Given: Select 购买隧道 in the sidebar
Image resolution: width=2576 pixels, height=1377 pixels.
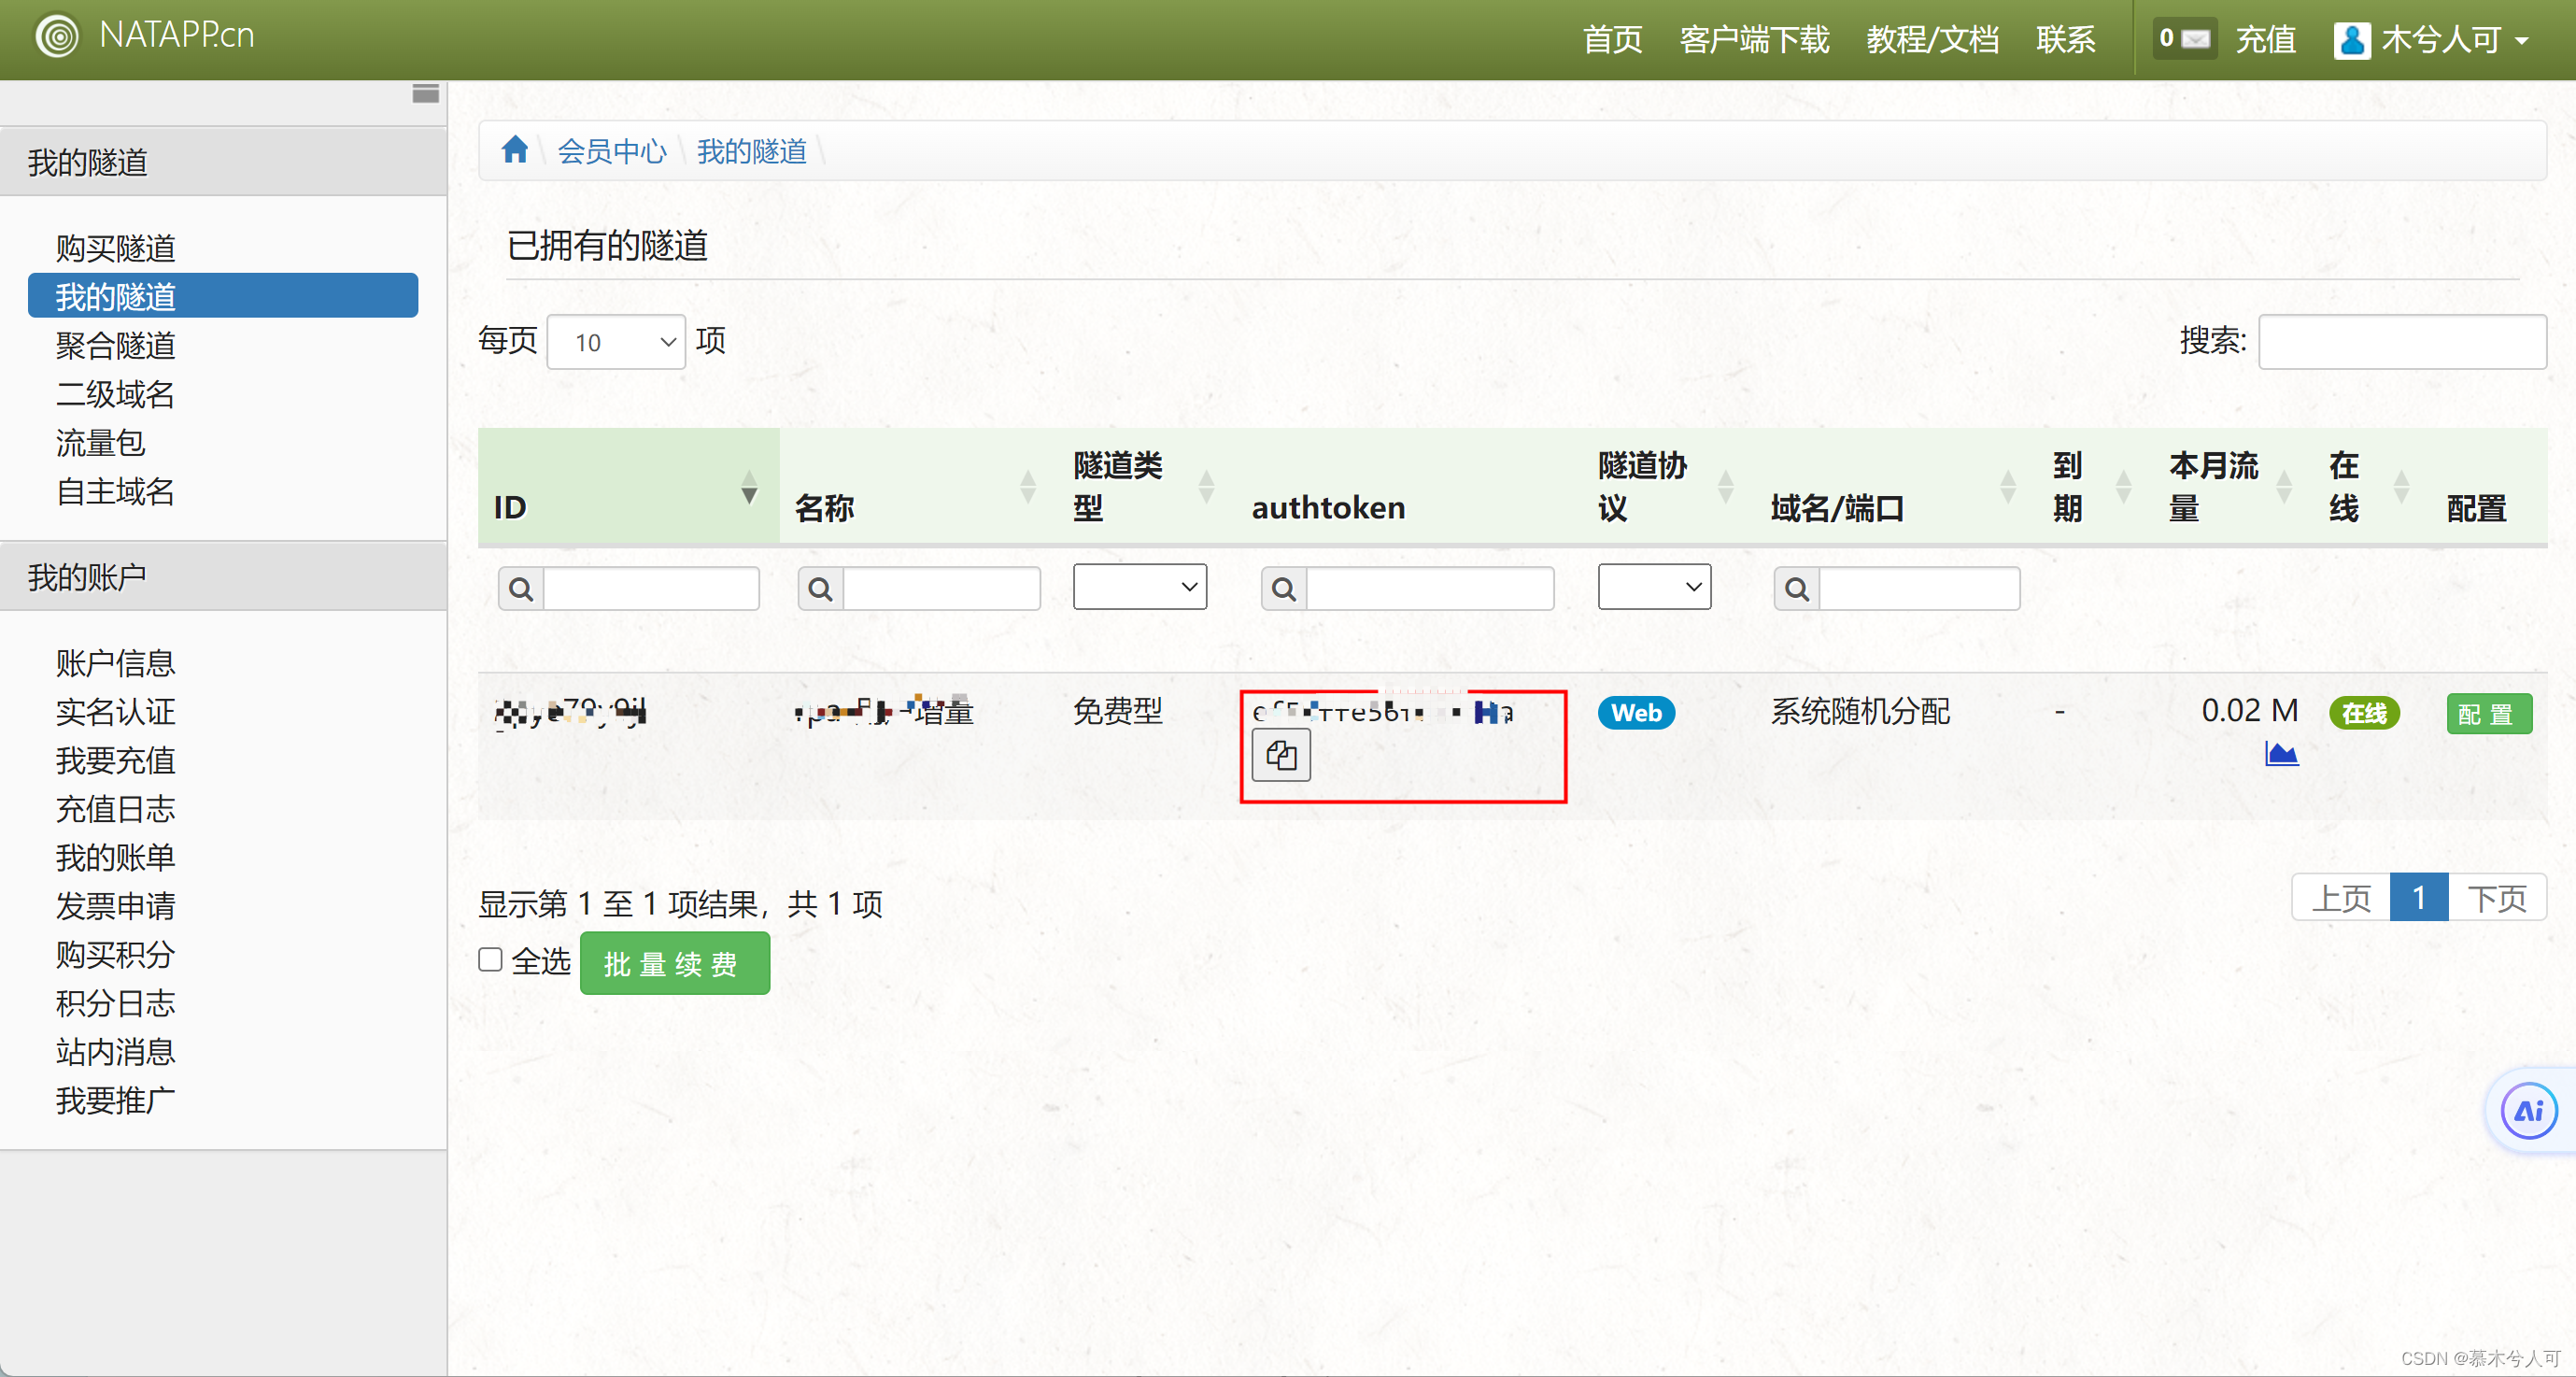Looking at the screenshot, I should tap(115, 247).
